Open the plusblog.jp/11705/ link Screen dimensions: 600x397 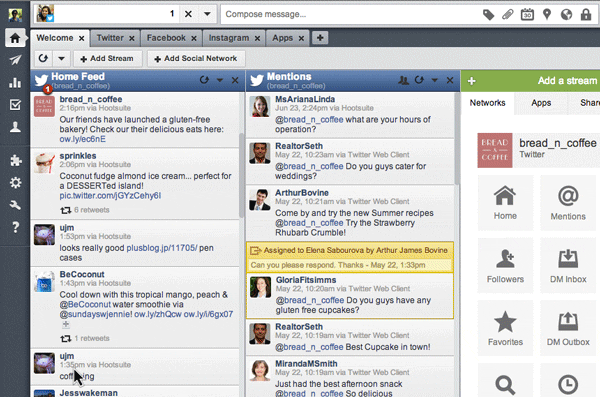point(161,248)
